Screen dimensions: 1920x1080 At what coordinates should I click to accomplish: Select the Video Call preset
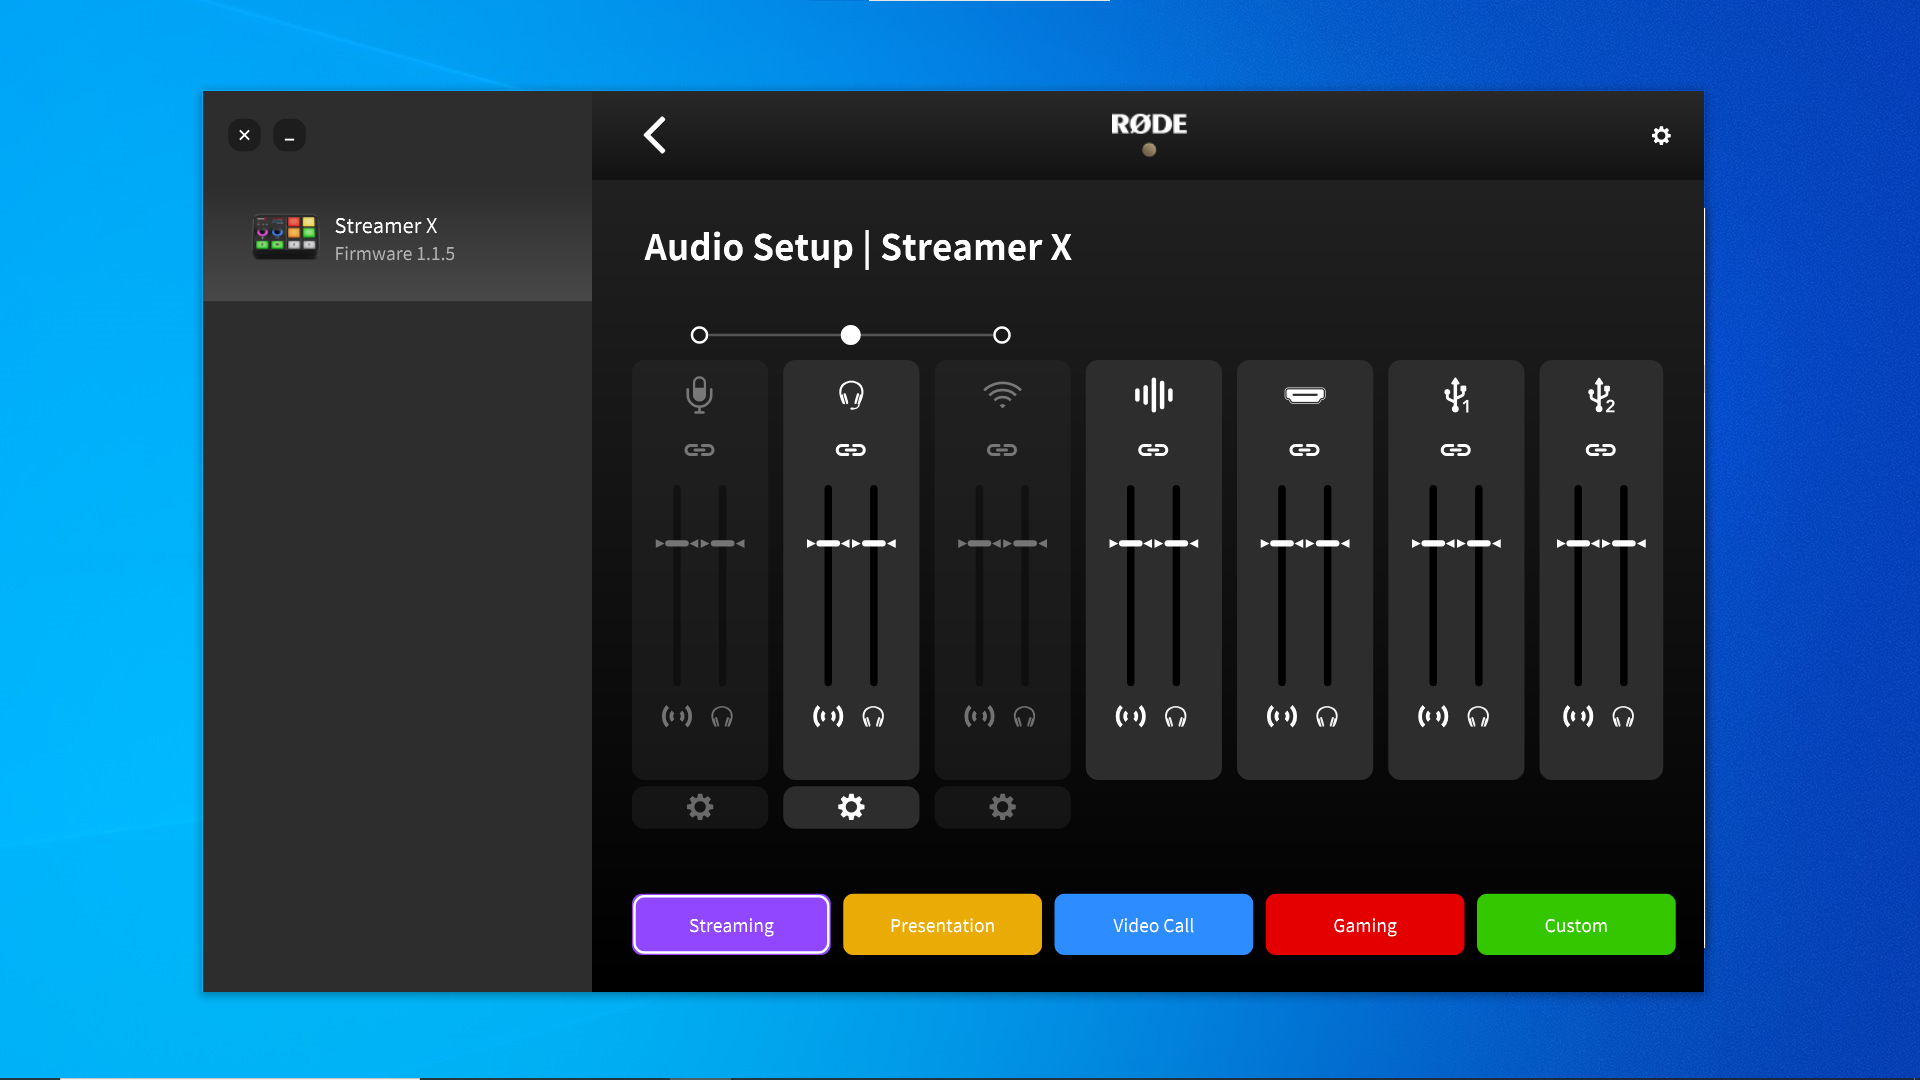click(1153, 925)
